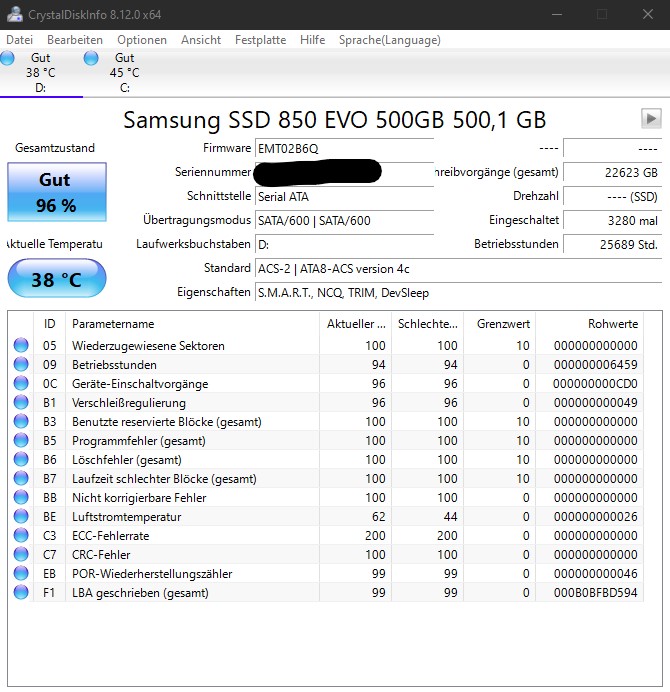Click status orb of Betriebsstunden row 09
Viewport: 670px width, 692px height.
[x=21, y=364]
